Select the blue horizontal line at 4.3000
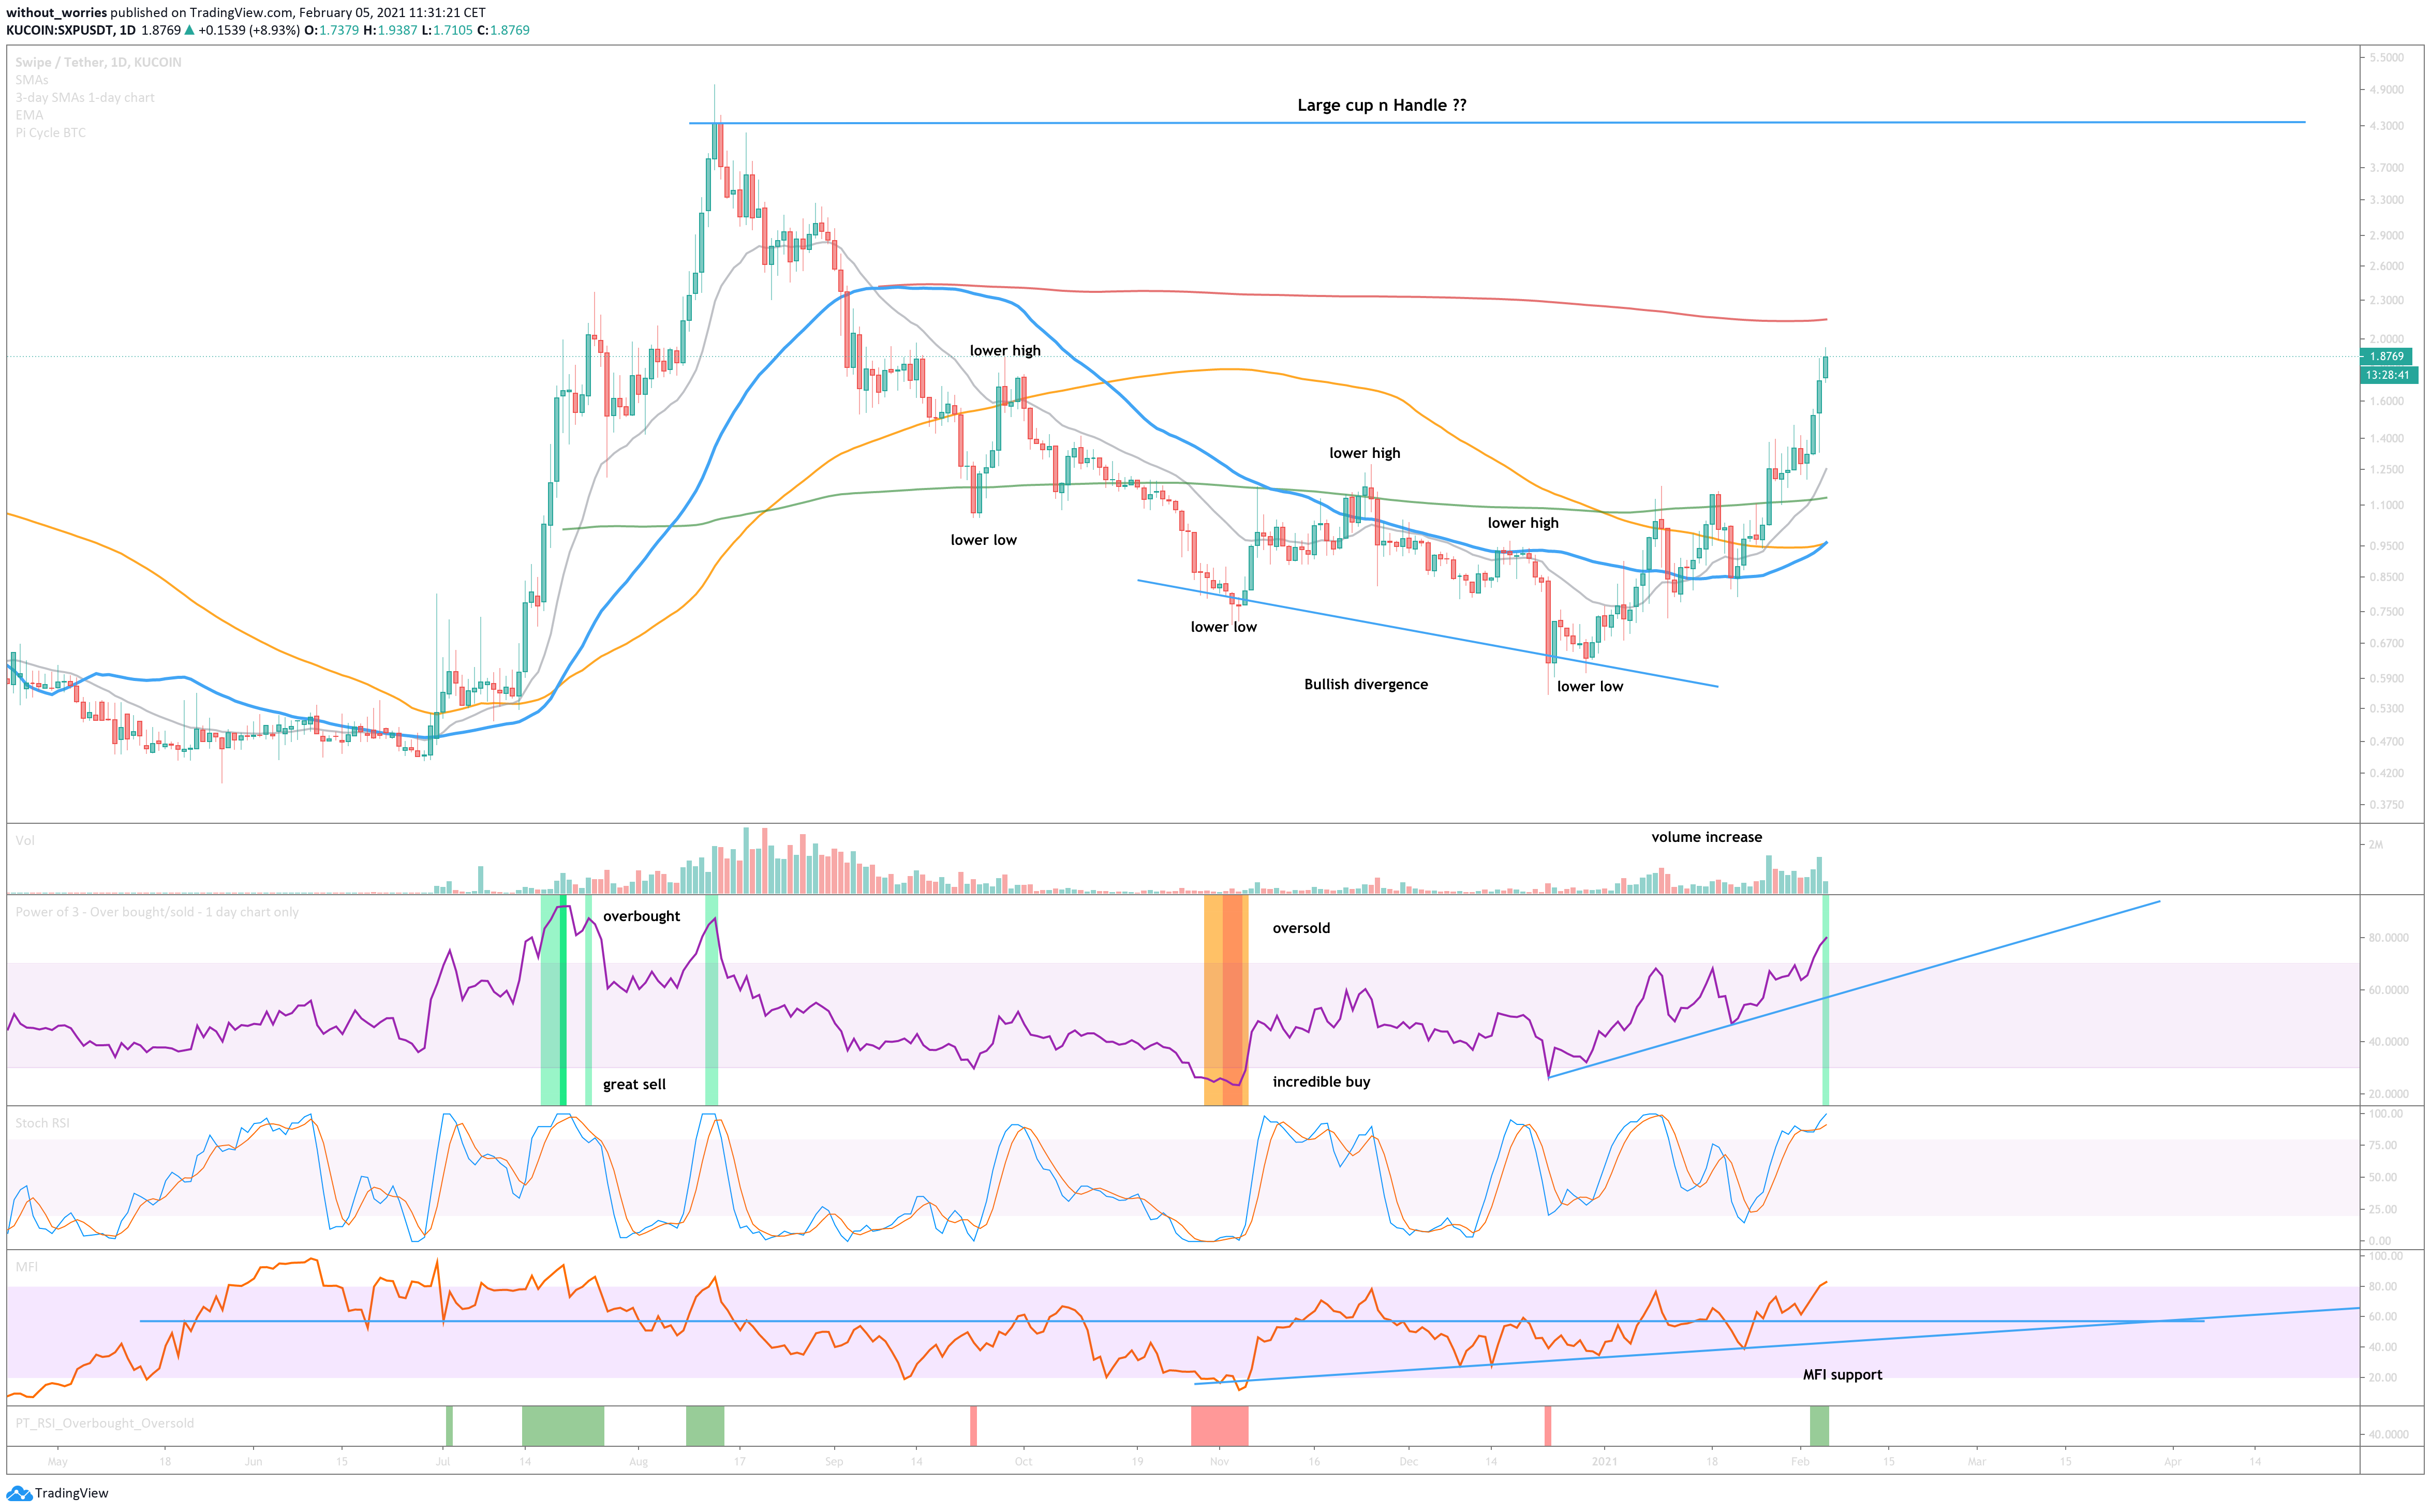This screenshot has height=1512, width=2431. 1497,123
